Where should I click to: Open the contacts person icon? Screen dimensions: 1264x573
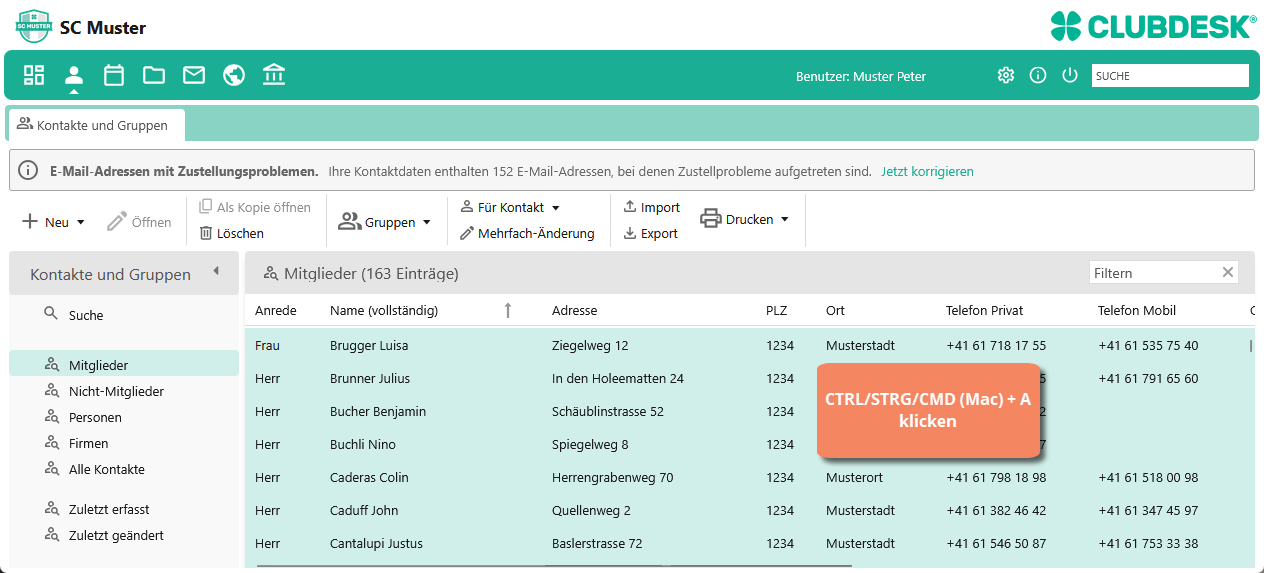(74, 75)
